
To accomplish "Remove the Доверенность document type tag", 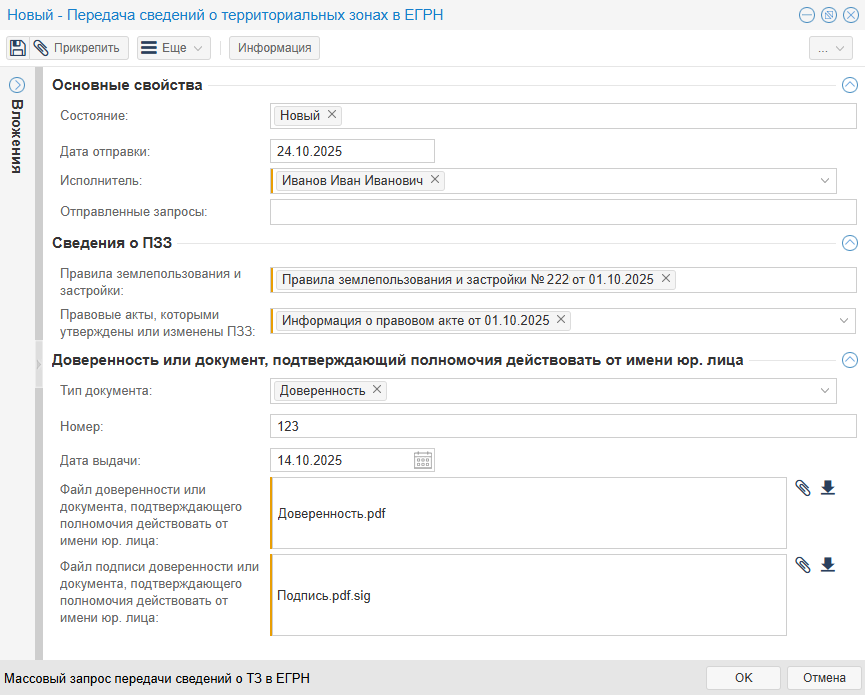I will point(377,390).
